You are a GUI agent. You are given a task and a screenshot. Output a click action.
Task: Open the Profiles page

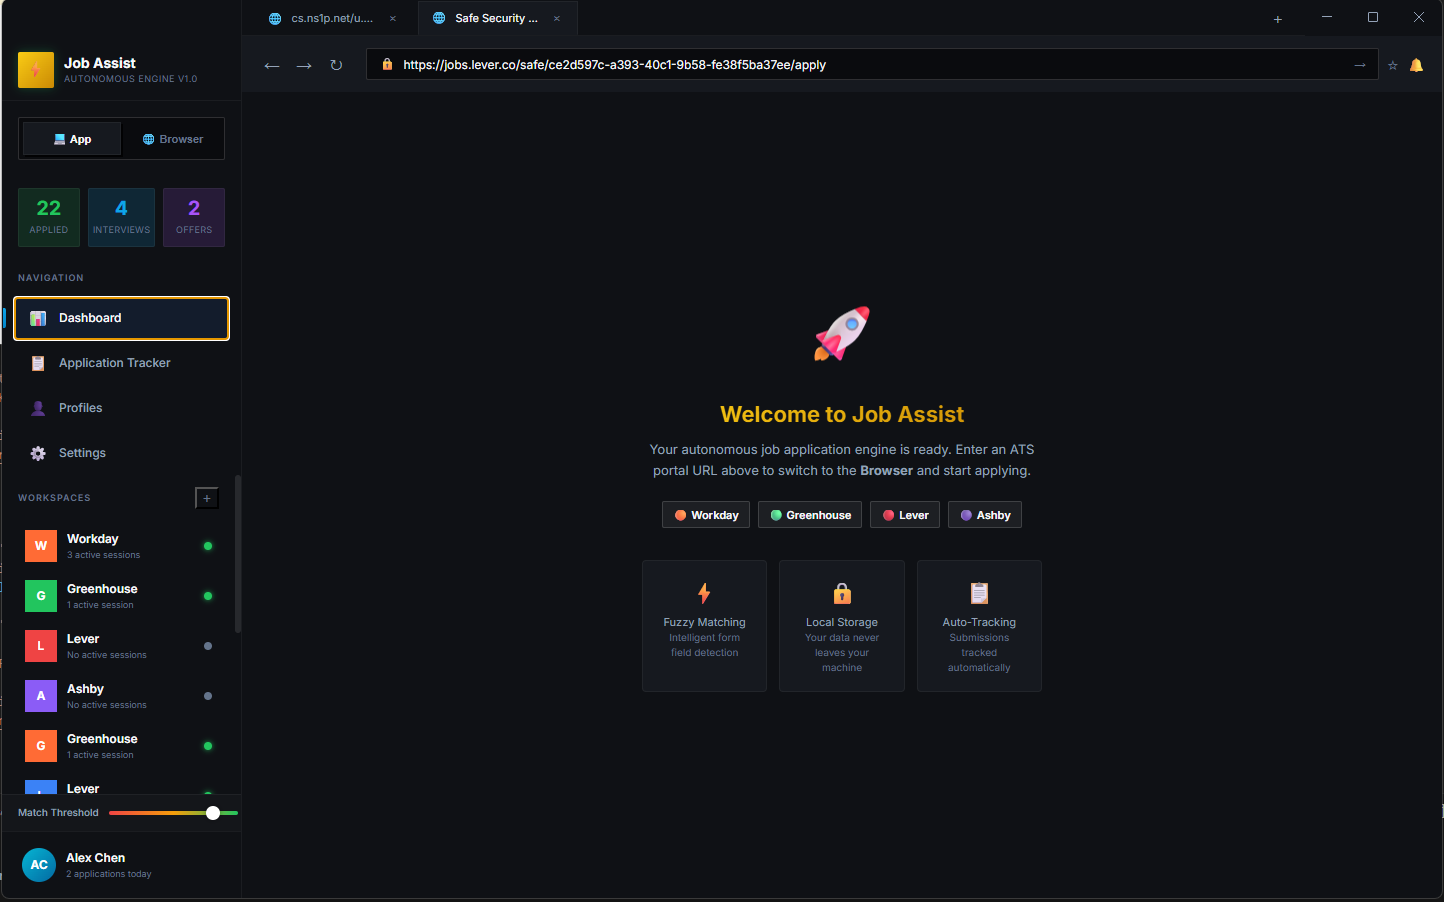121,408
